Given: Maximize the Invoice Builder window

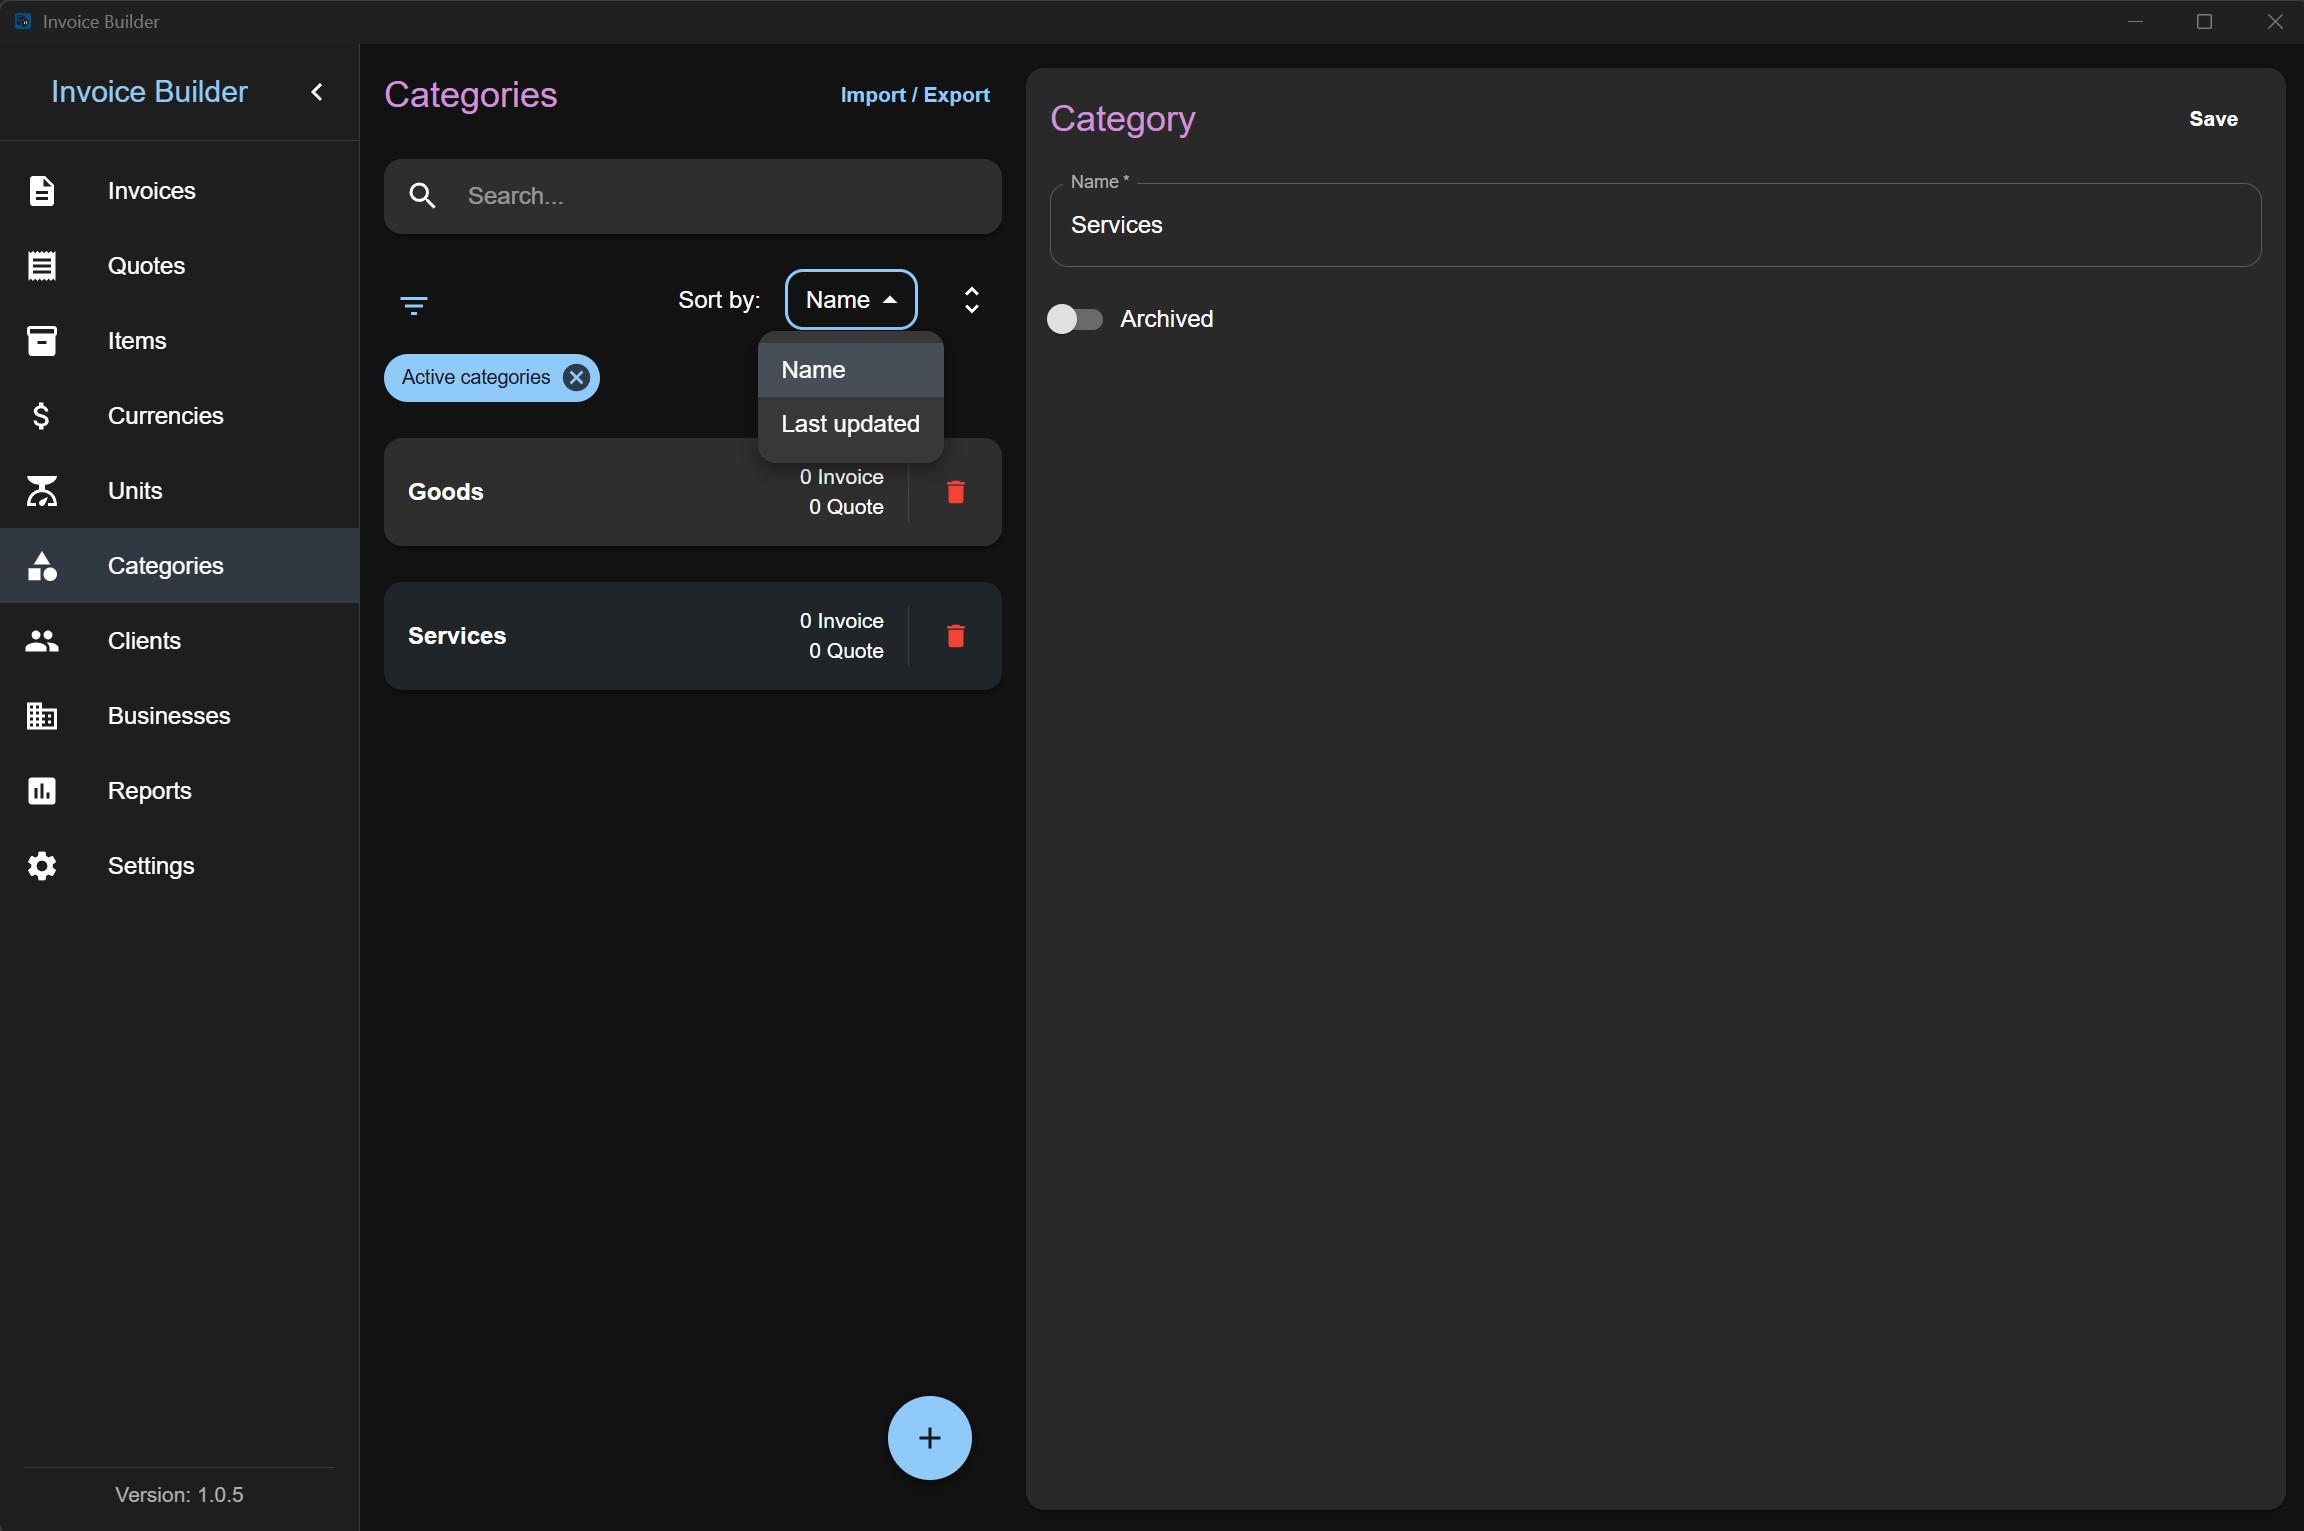Looking at the screenshot, I should pos(2204,21).
